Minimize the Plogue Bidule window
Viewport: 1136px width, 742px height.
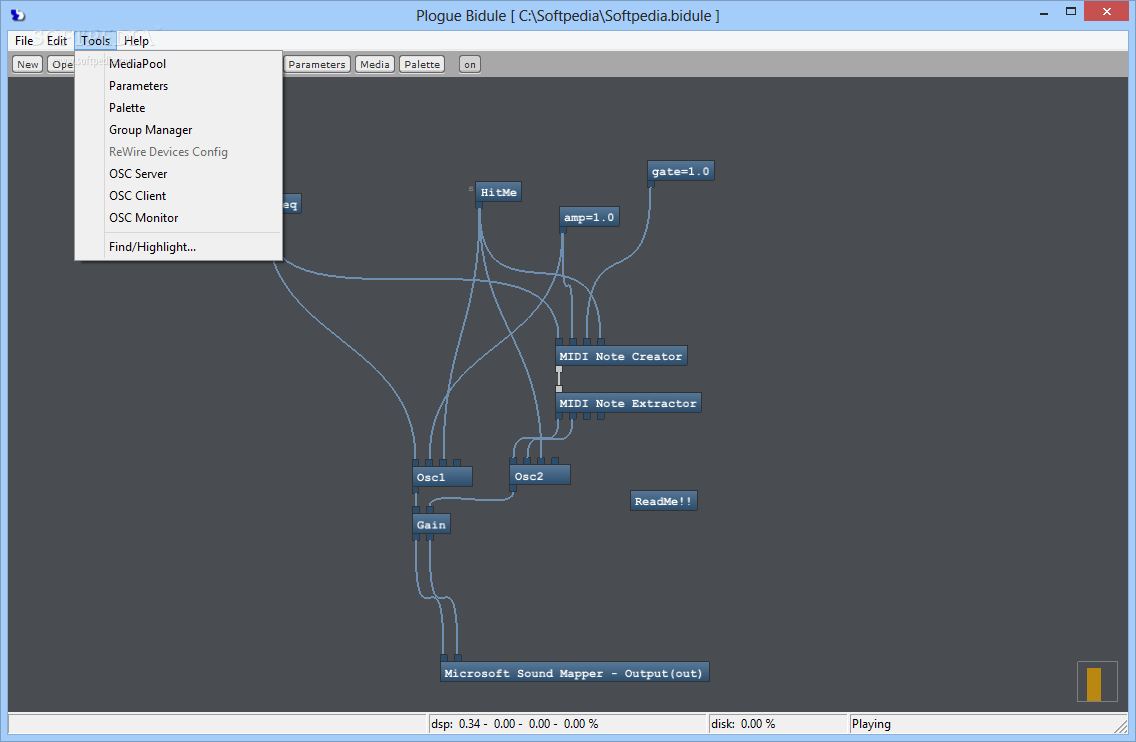coord(1044,12)
